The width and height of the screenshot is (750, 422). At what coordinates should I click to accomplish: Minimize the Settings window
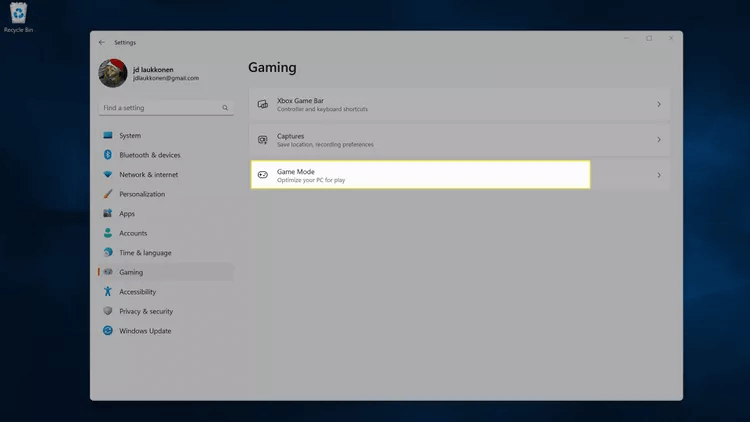(x=626, y=38)
